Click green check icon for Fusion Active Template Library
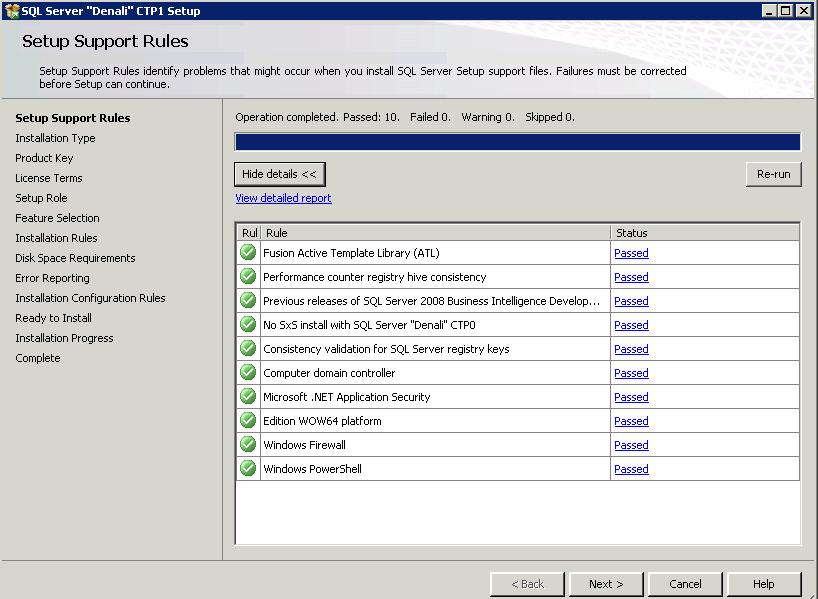This screenshot has width=818, height=599. click(248, 253)
